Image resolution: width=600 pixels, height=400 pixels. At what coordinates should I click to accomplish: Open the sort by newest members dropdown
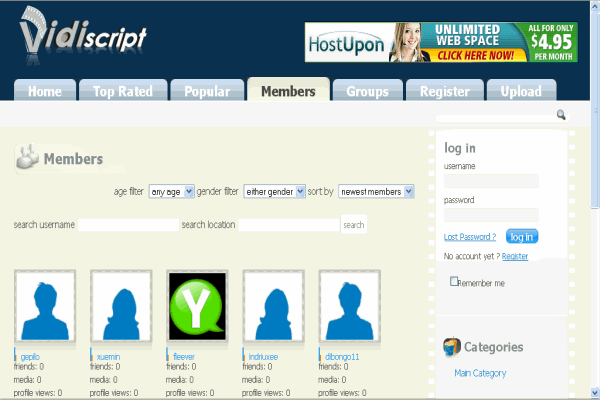[376, 191]
